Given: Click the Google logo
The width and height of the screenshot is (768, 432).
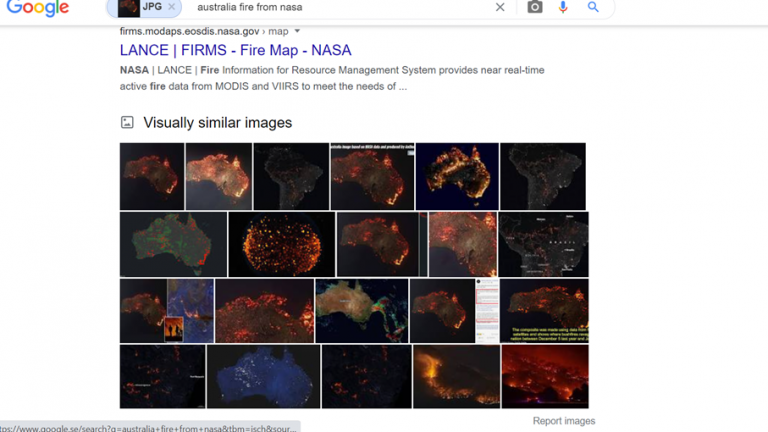Looking at the screenshot, I should click(38, 8).
